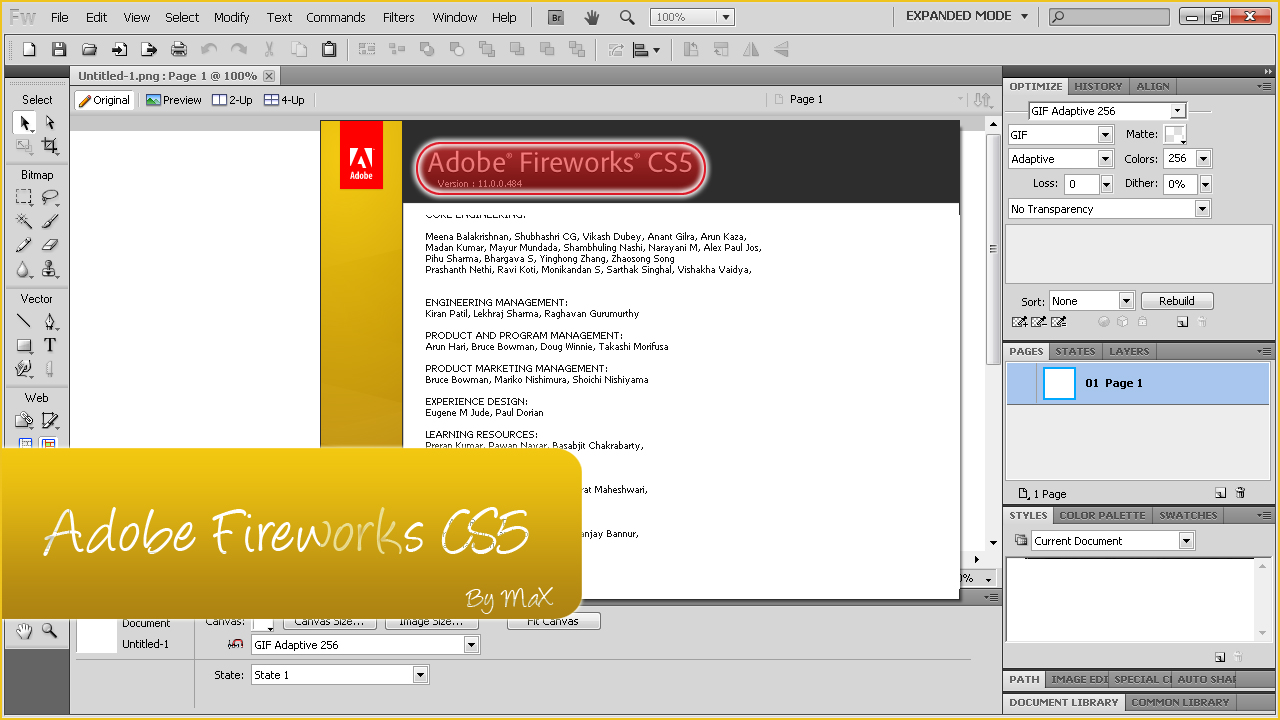The image size is (1280, 720).
Task: Switch to the HISTORY tab
Action: pyautogui.click(x=1099, y=86)
